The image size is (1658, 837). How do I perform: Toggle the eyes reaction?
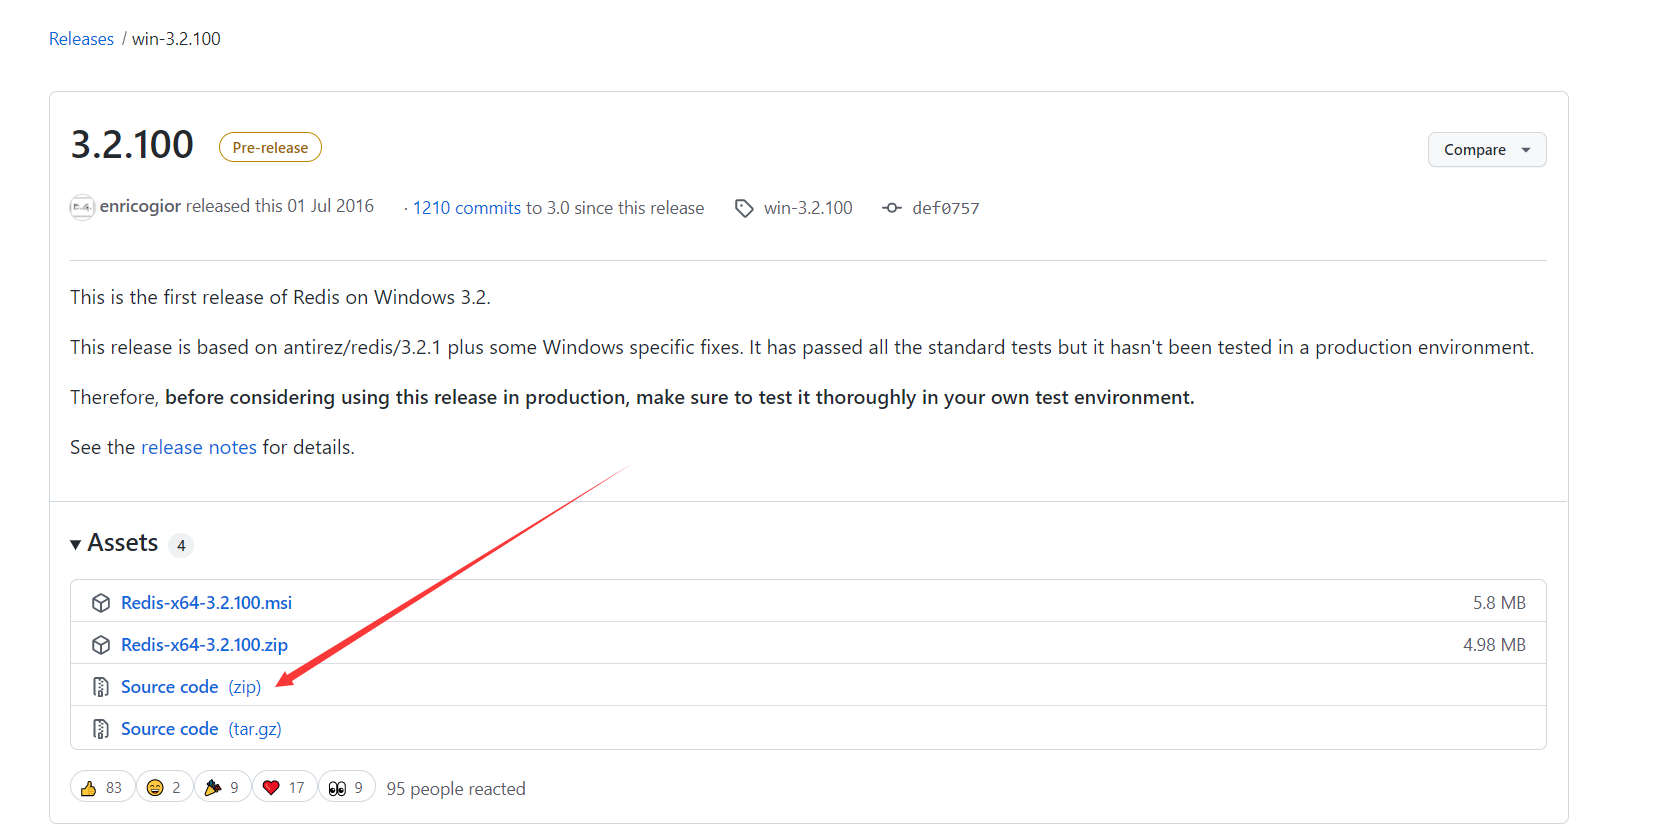(347, 787)
